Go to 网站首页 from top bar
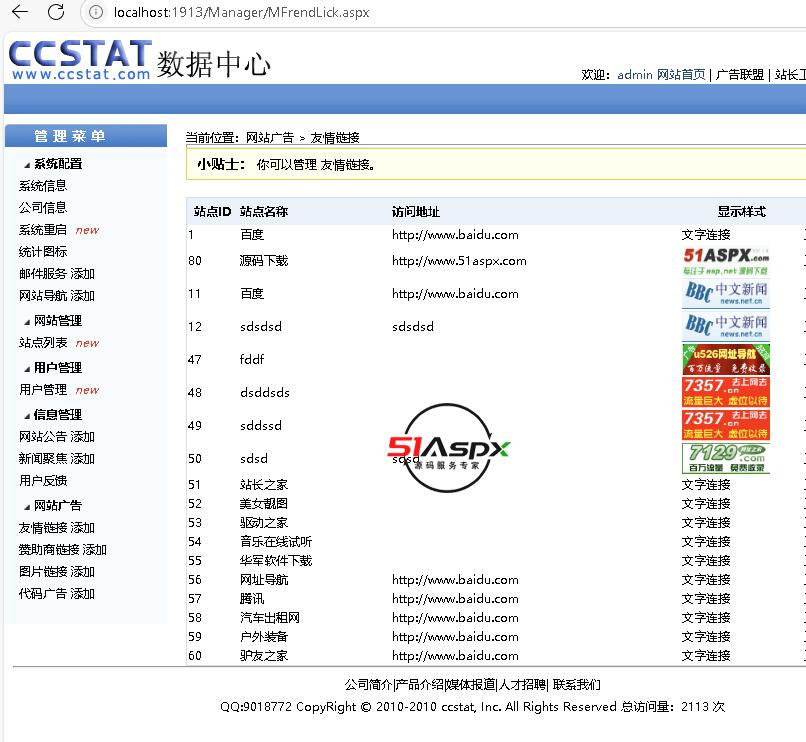The height and width of the screenshot is (742, 806). coord(681,75)
